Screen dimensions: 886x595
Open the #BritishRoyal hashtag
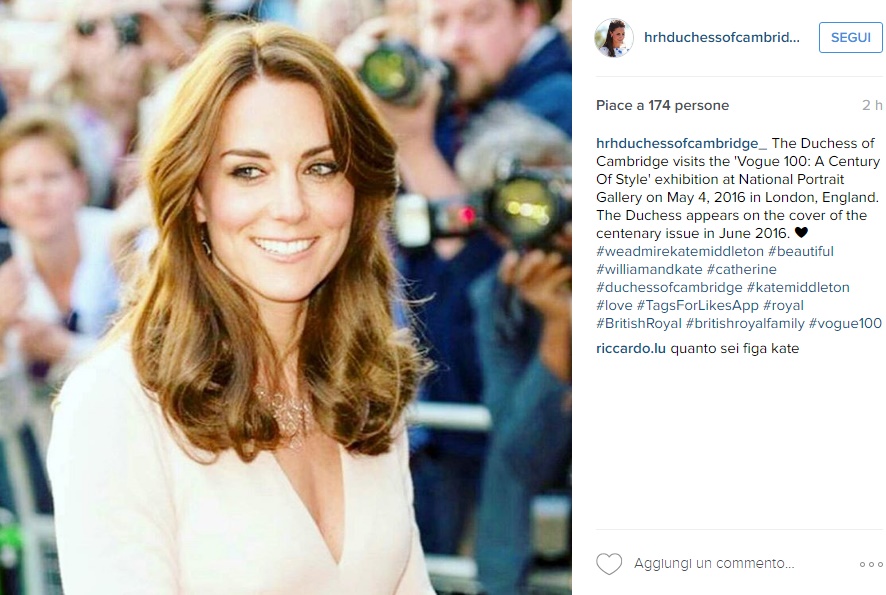pyautogui.click(x=639, y=324)
